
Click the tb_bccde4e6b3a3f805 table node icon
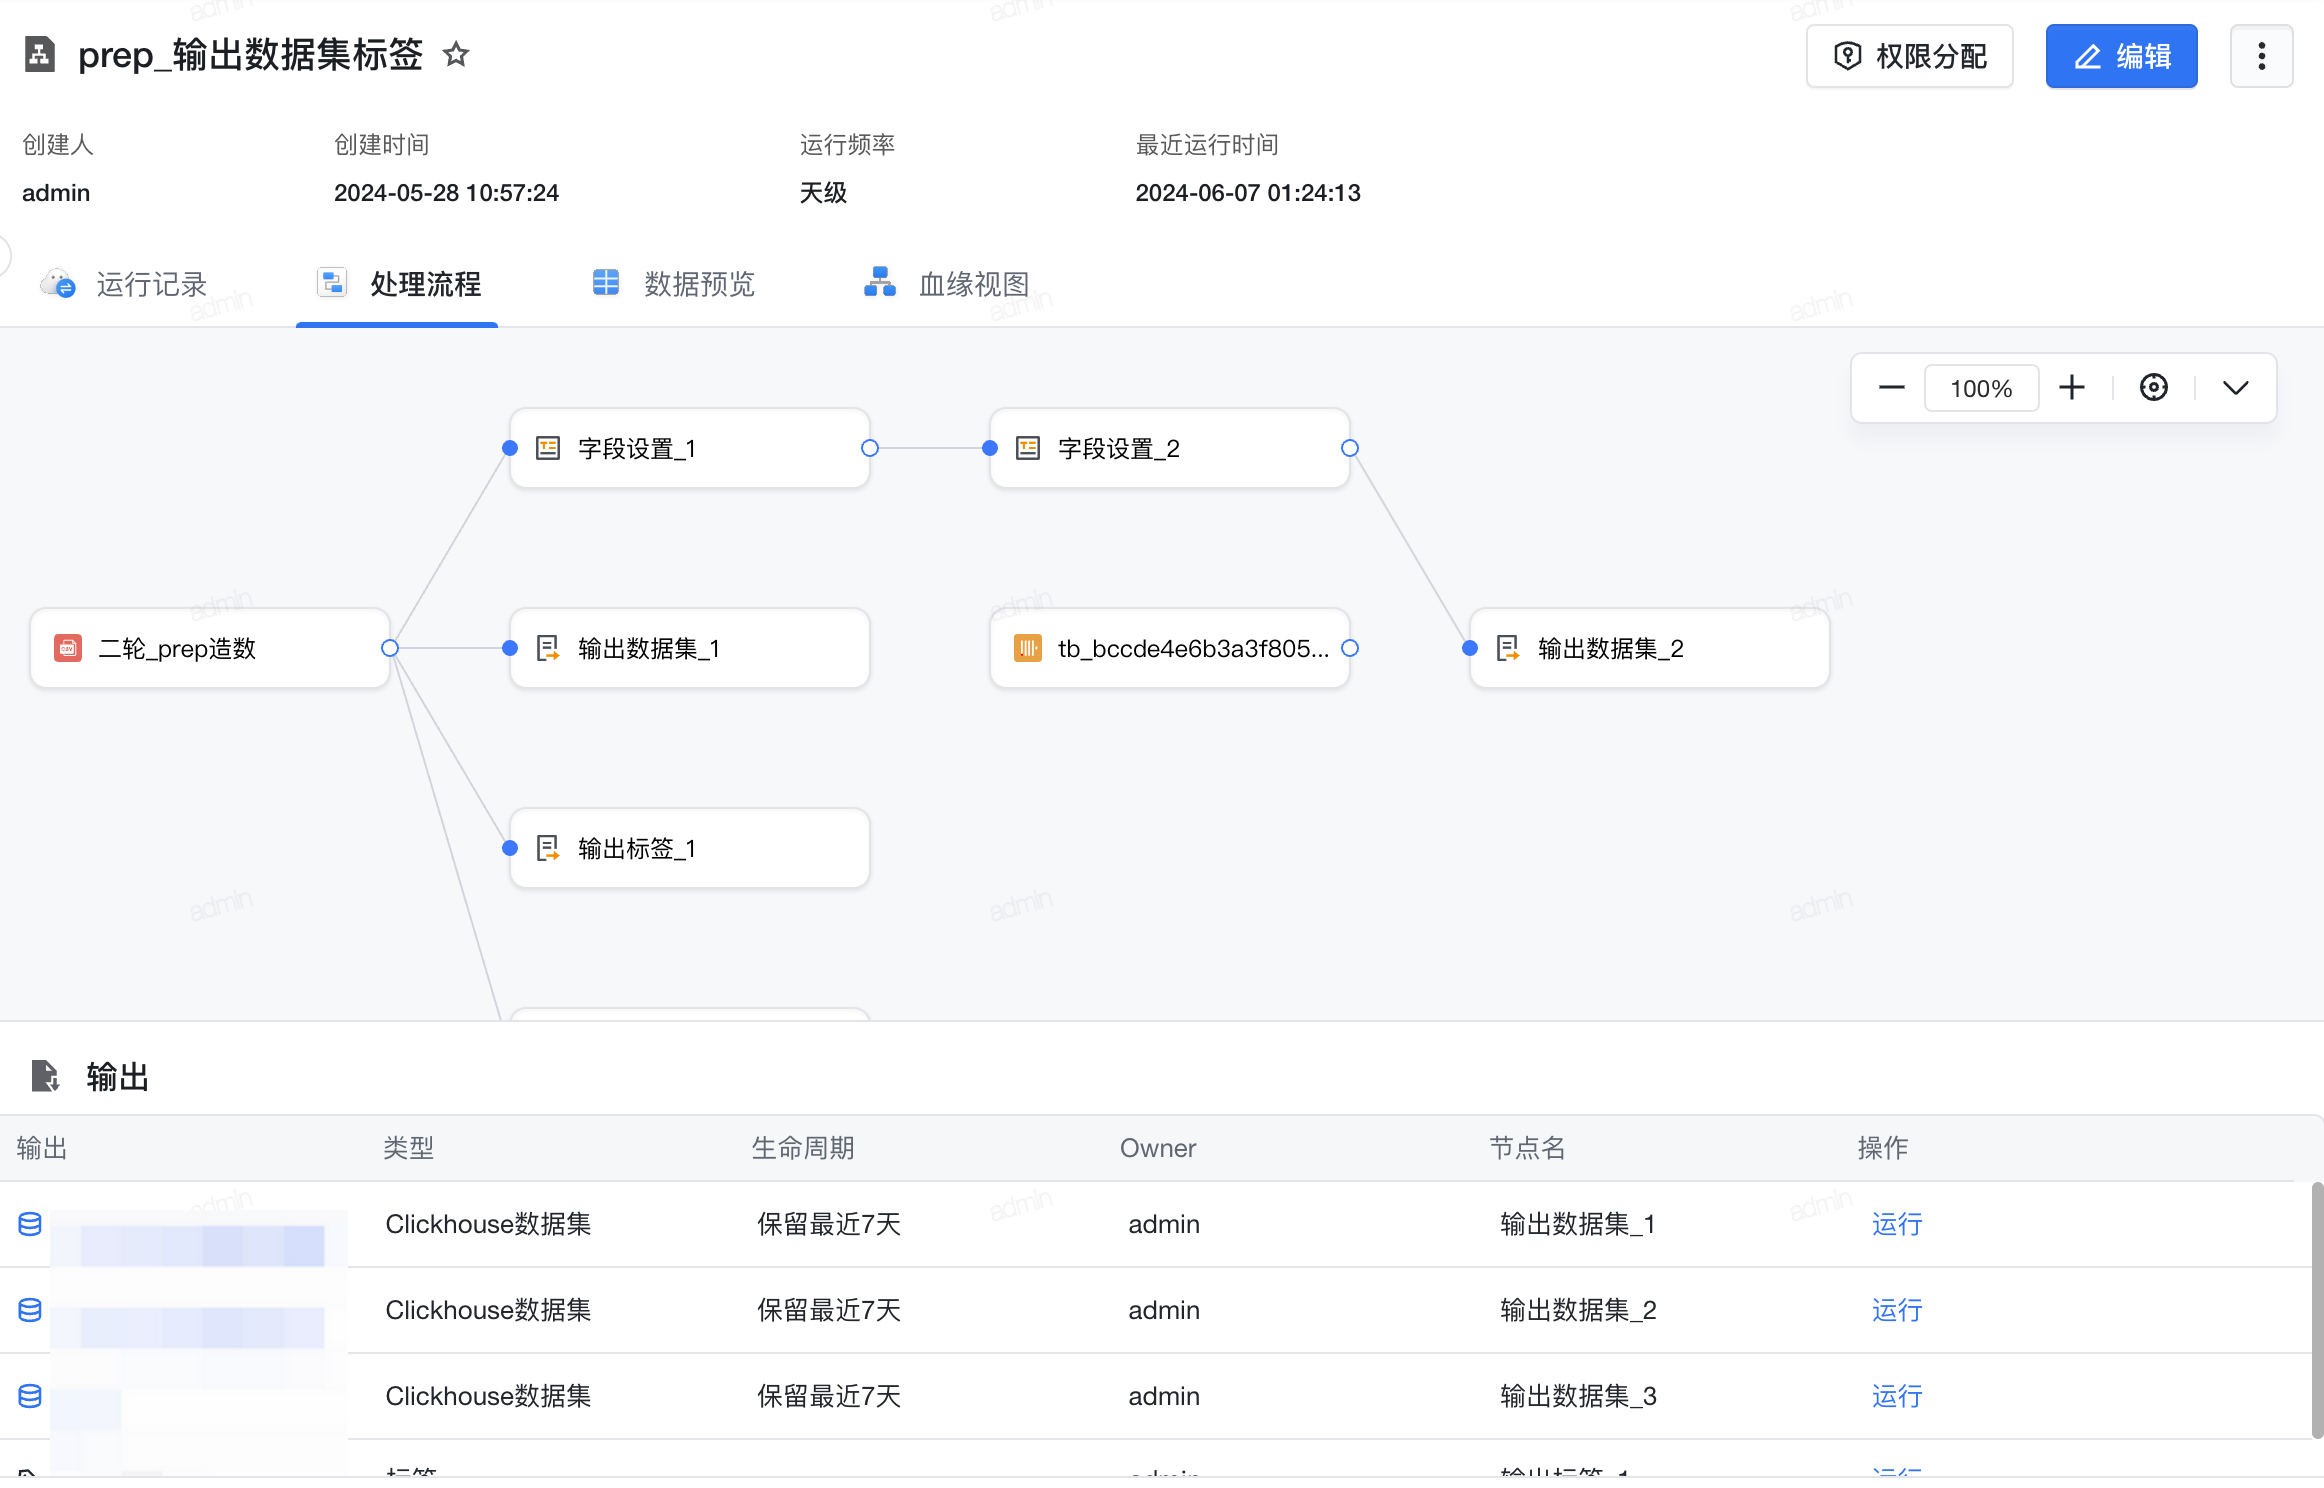(1028, 648)
